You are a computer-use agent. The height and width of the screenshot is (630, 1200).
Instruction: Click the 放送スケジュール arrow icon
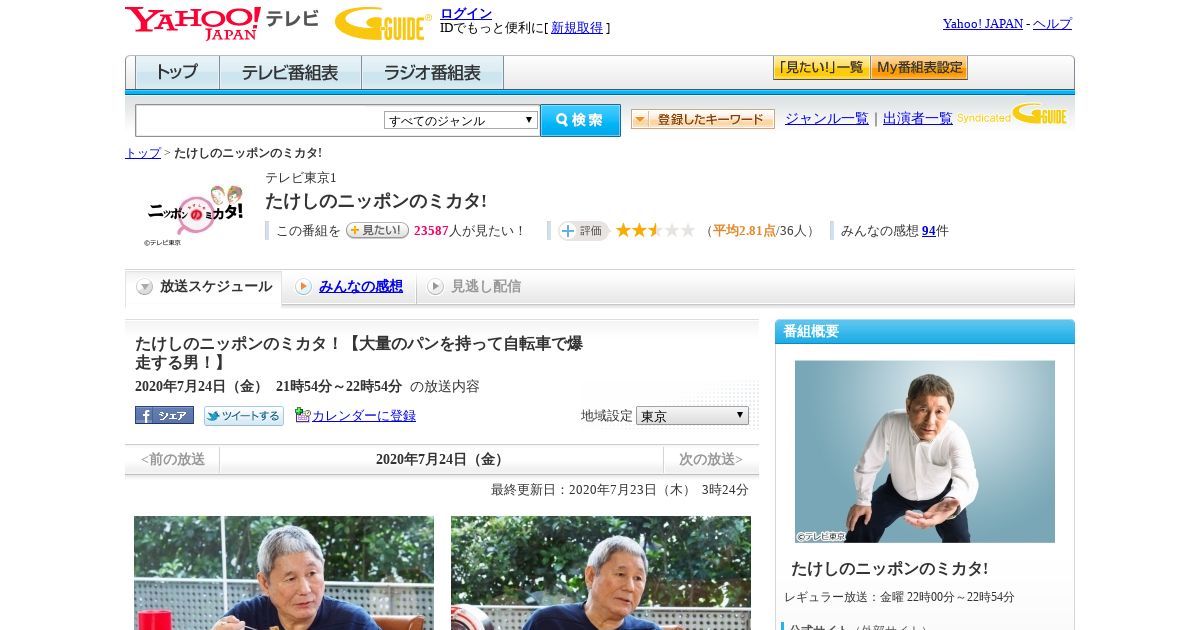pos(145,287)
